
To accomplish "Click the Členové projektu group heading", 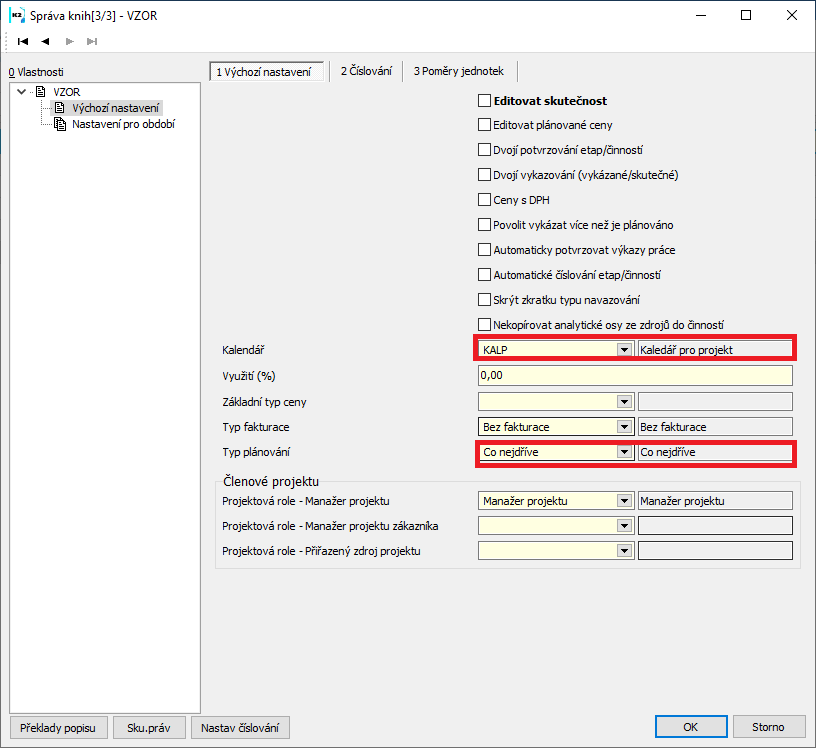I will coord(271,481).
